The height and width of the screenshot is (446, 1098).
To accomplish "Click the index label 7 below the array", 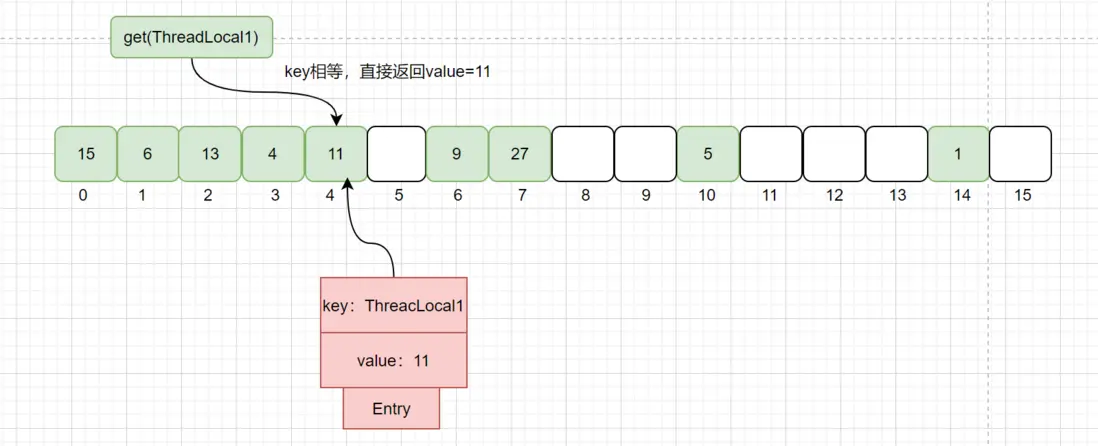I will (520, 196).
